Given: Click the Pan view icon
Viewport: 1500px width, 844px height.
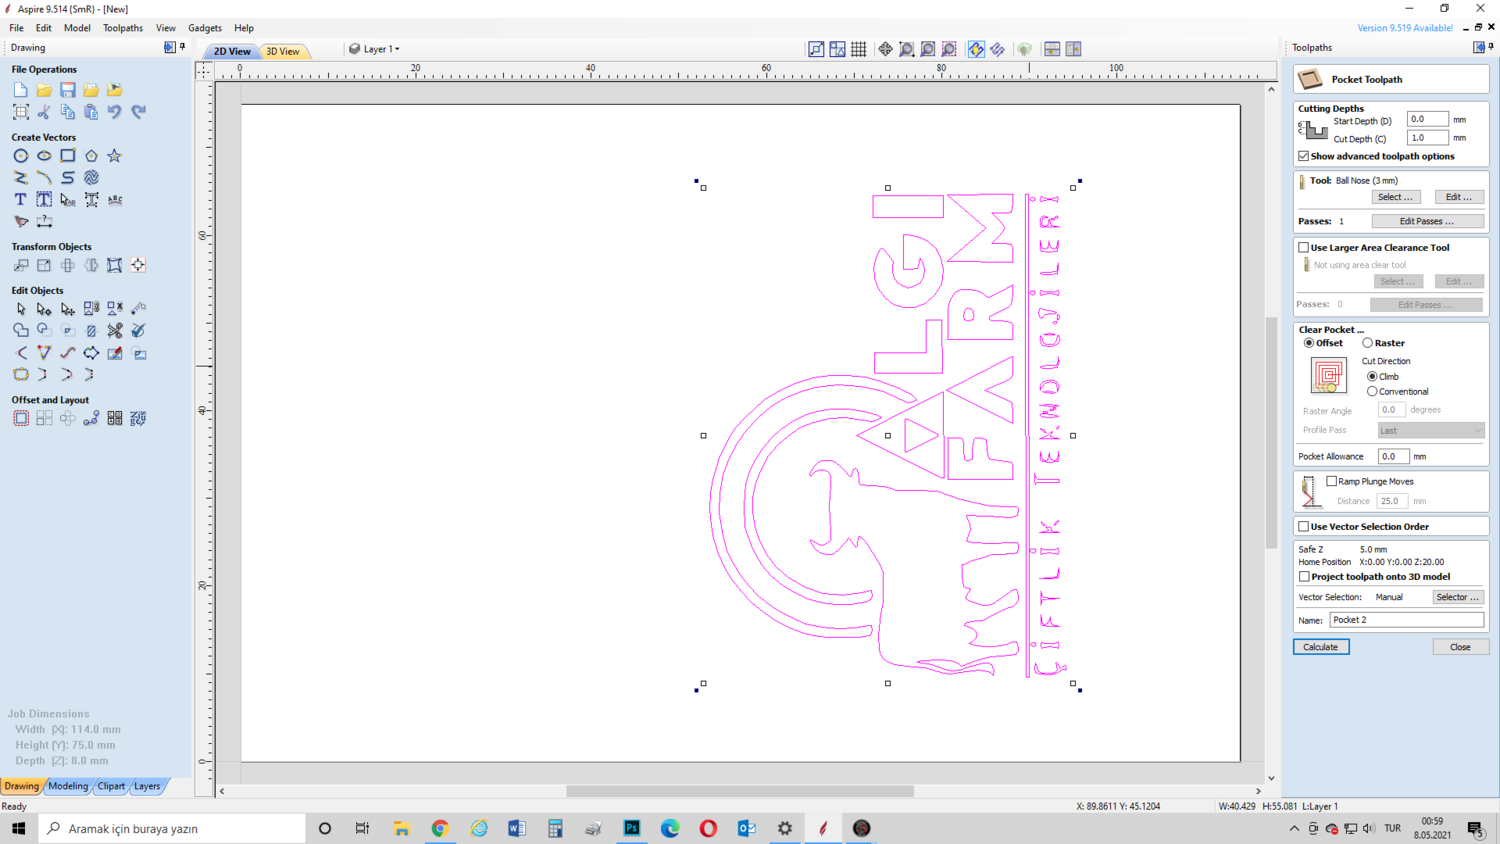Looking at the screenshot, I should 886,49.
